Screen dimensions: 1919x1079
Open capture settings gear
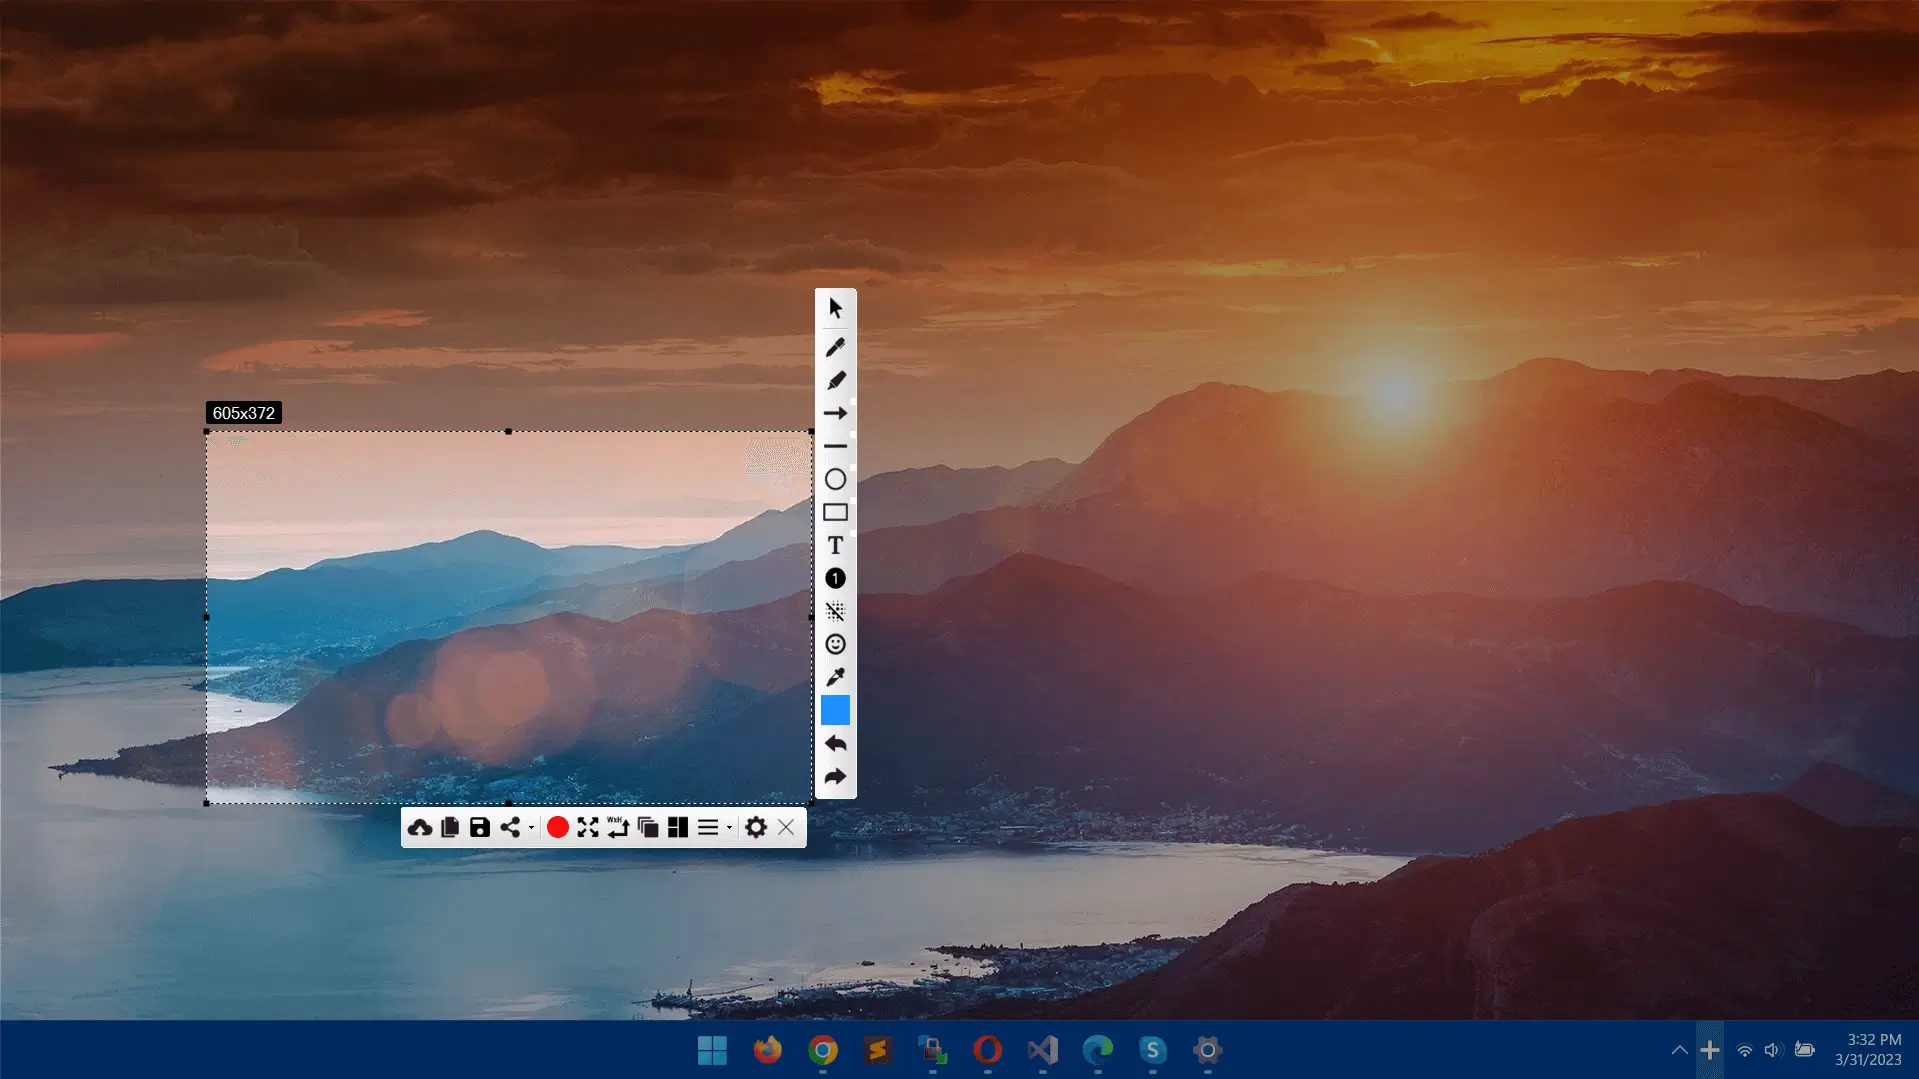pyautogui.click(x=755, y=827)
